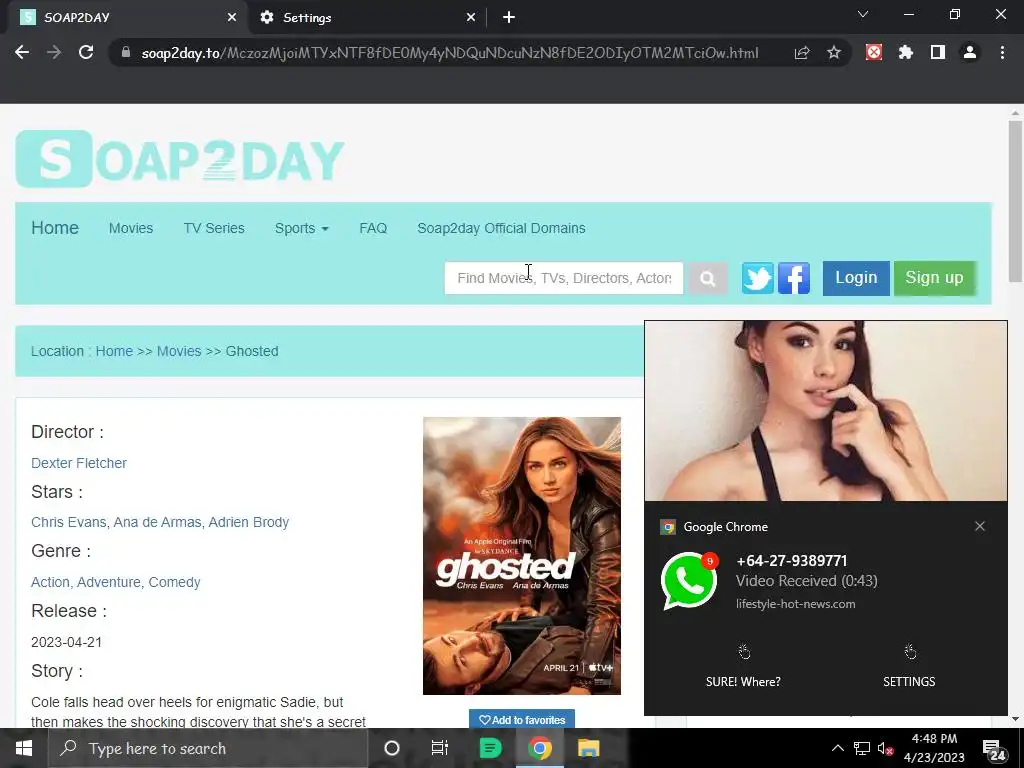
Task: Click the address bar URL
Action: tap(450, 53)
